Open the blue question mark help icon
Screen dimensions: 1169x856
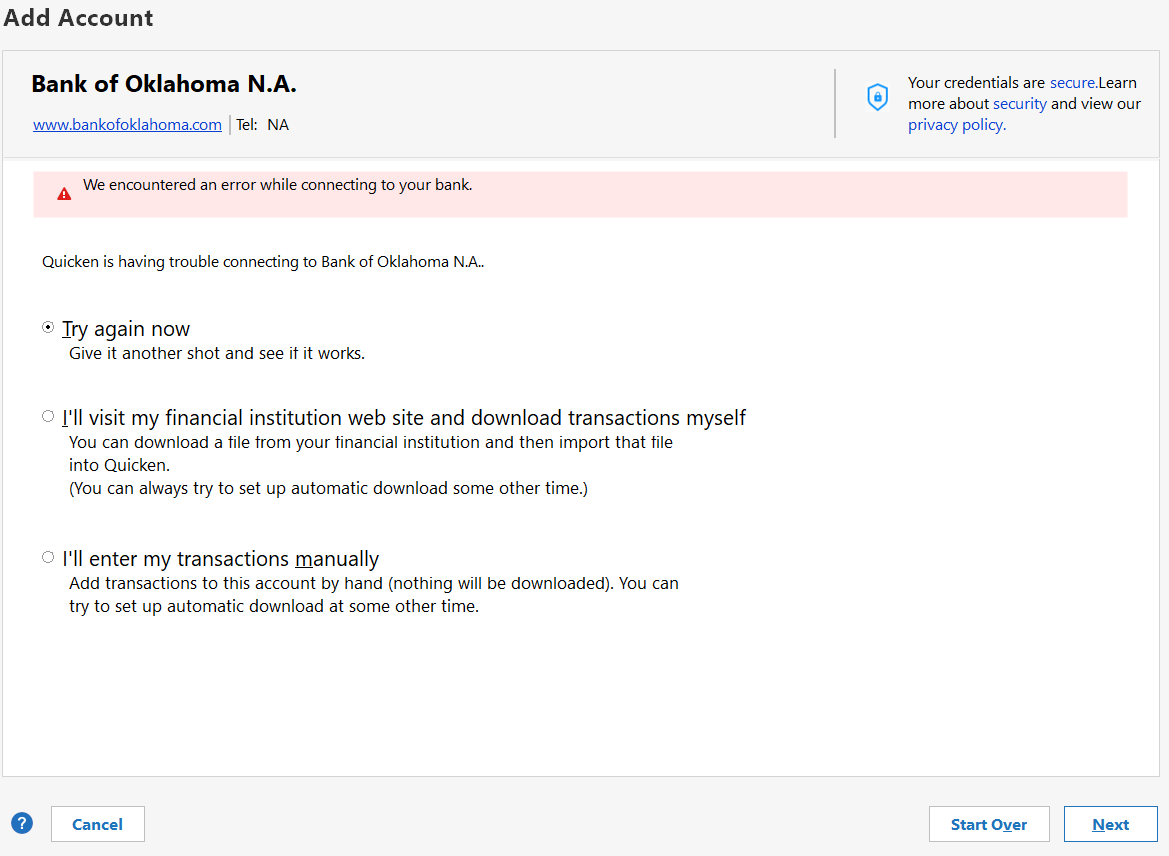click(x=22, y=823)
